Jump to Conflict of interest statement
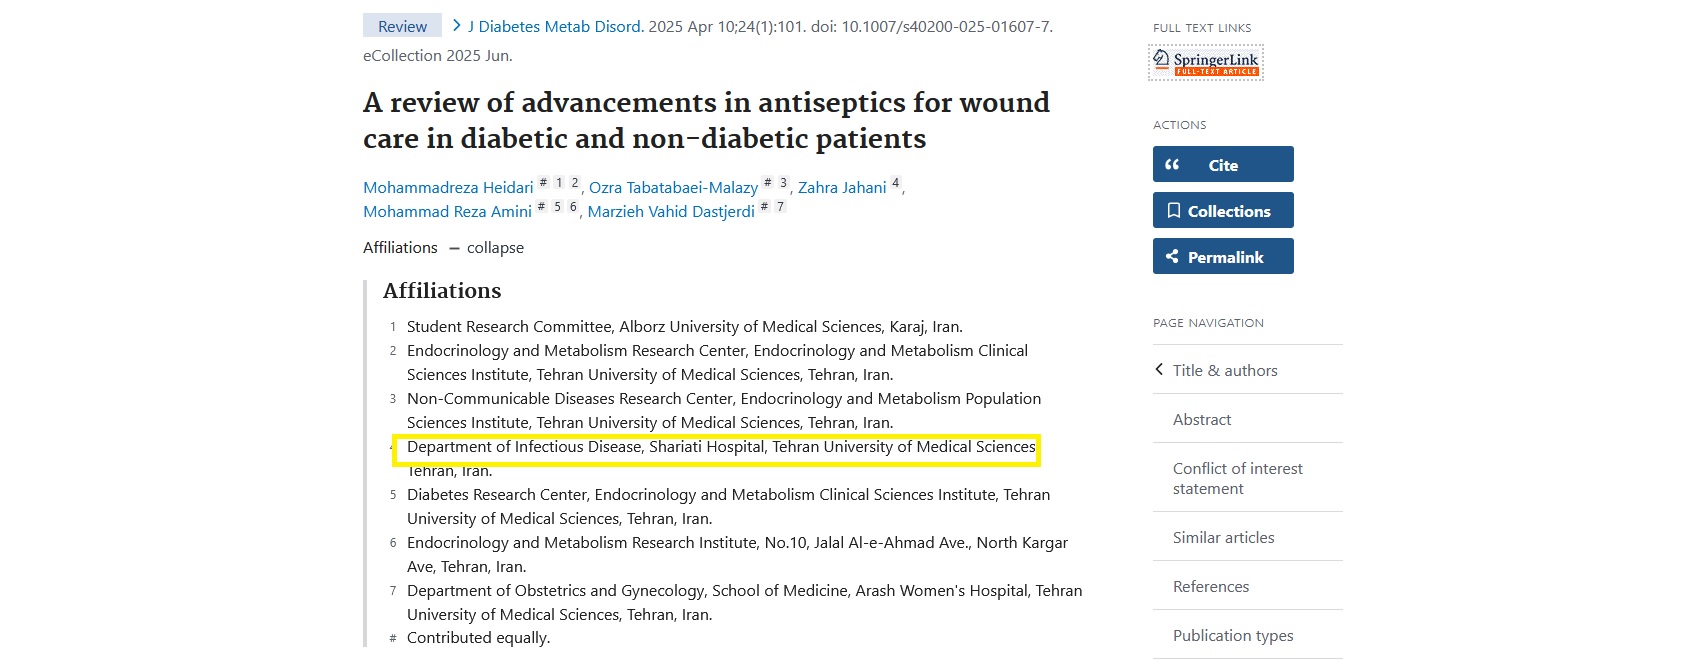1685x662 pixels. click(x=1237, y=479)
